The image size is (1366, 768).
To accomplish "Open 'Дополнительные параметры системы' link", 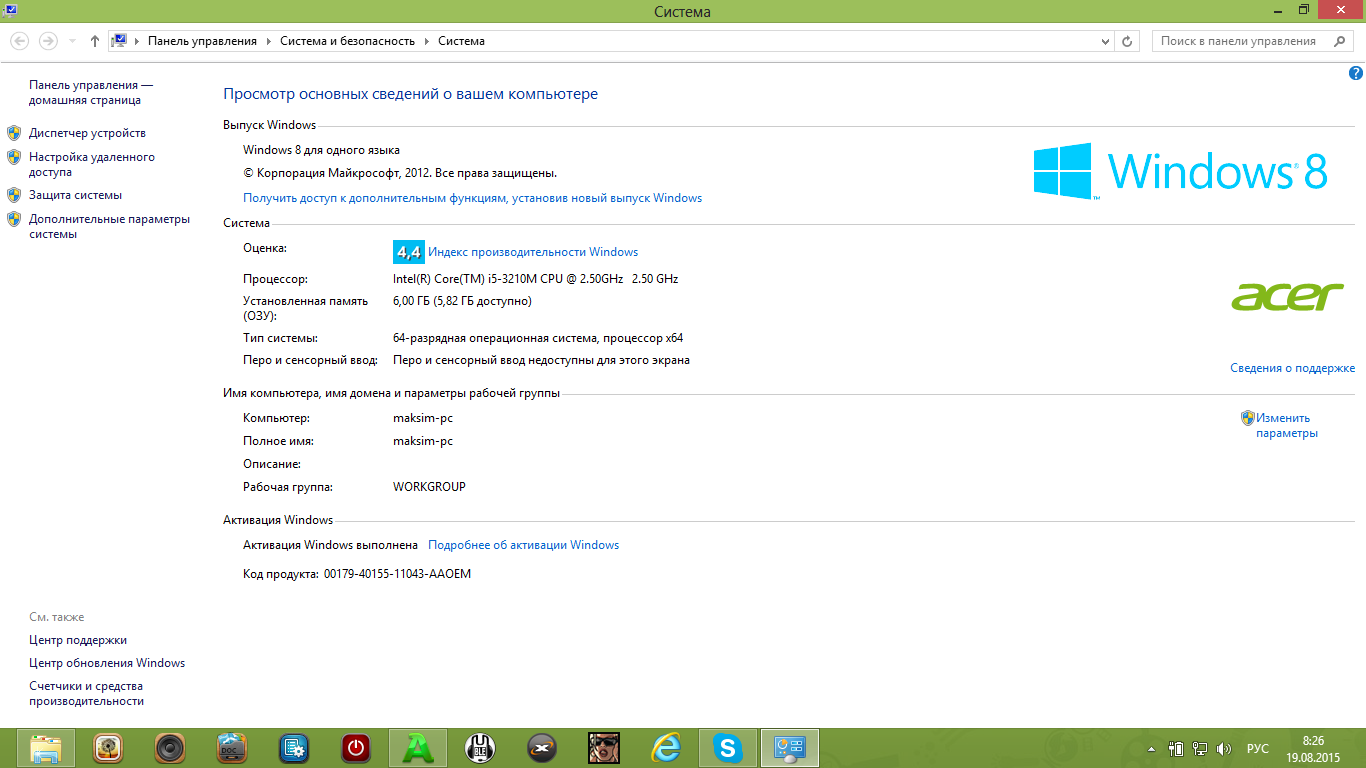I will pyautogui.click(x=109, y=226).
